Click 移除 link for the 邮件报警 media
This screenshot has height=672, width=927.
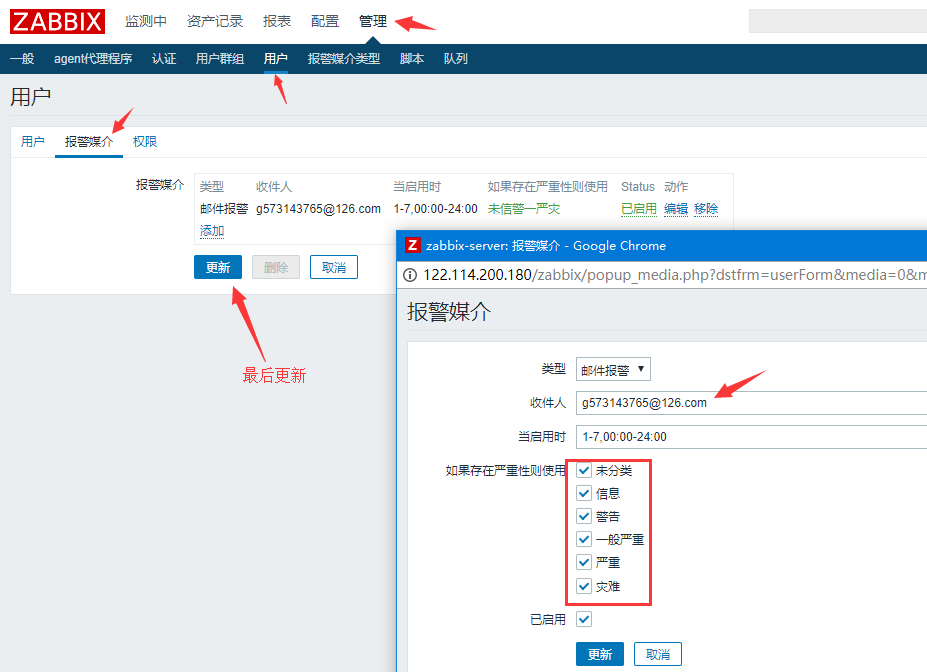click(706, 209)
